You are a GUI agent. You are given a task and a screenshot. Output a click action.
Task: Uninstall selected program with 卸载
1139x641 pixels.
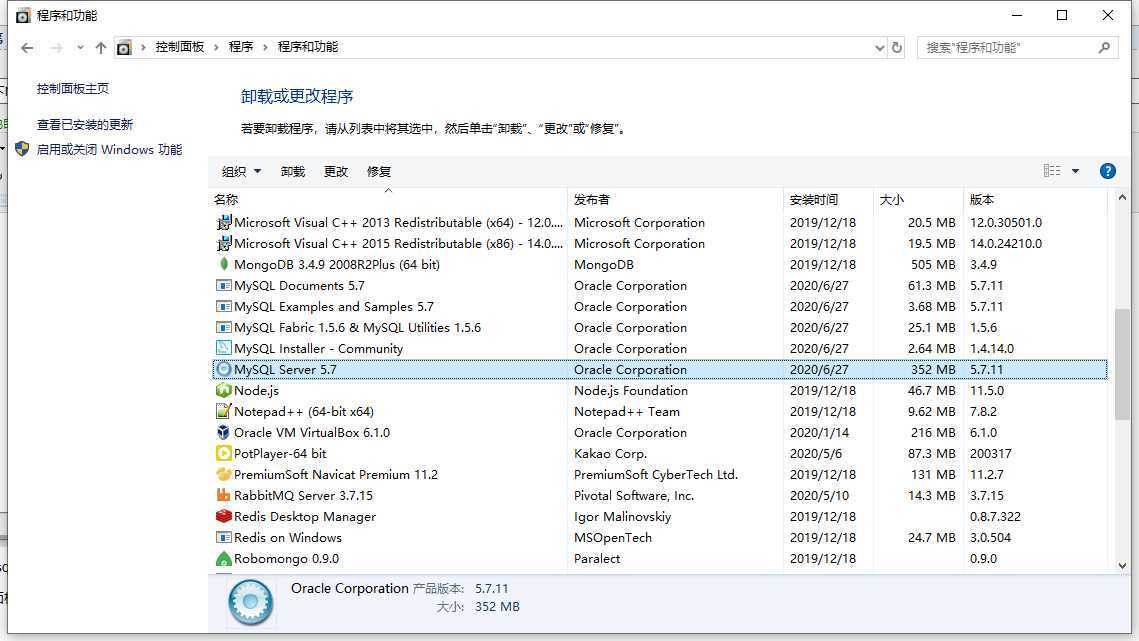[293, 172]
